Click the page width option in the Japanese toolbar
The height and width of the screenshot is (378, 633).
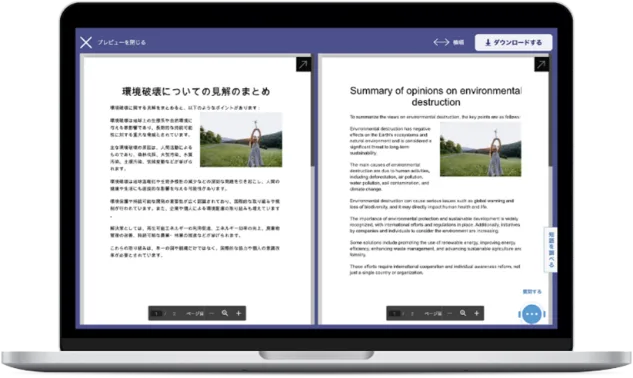point(195,314)
